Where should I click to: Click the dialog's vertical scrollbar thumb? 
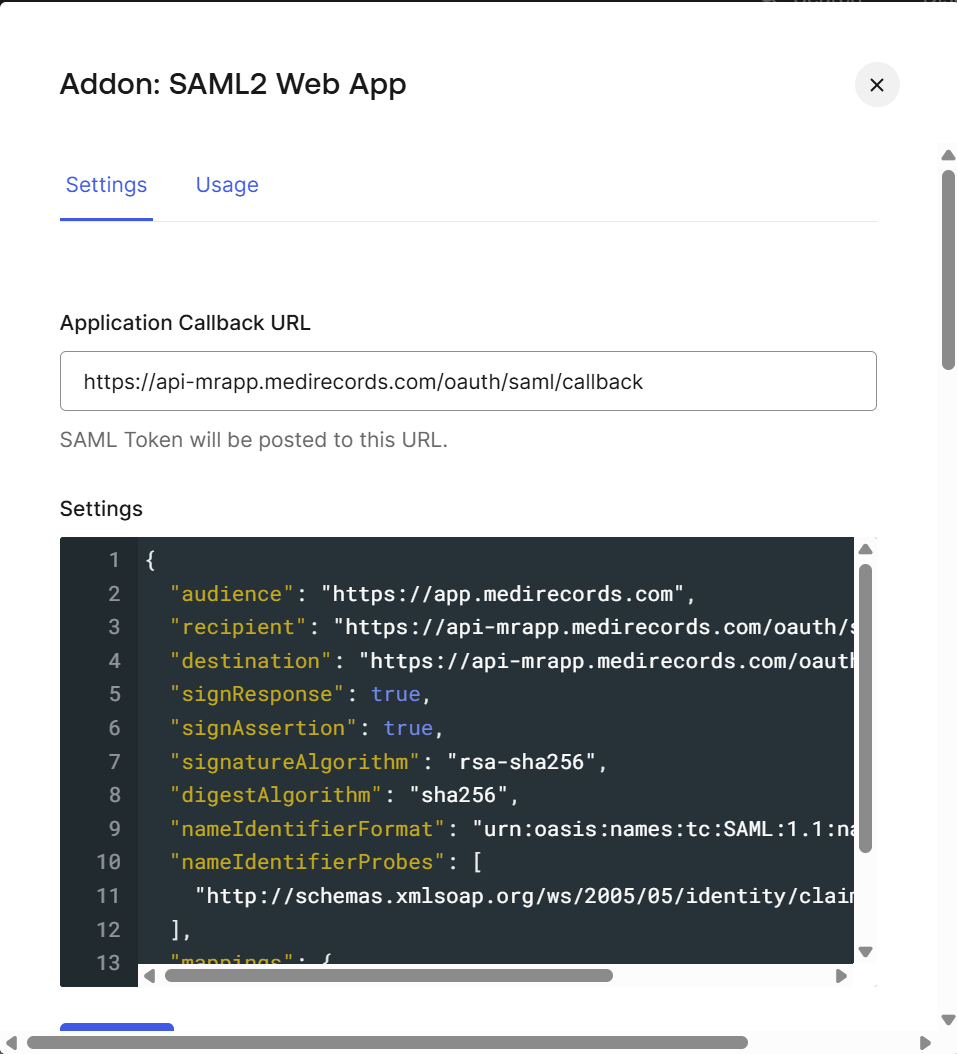[948, 270]
